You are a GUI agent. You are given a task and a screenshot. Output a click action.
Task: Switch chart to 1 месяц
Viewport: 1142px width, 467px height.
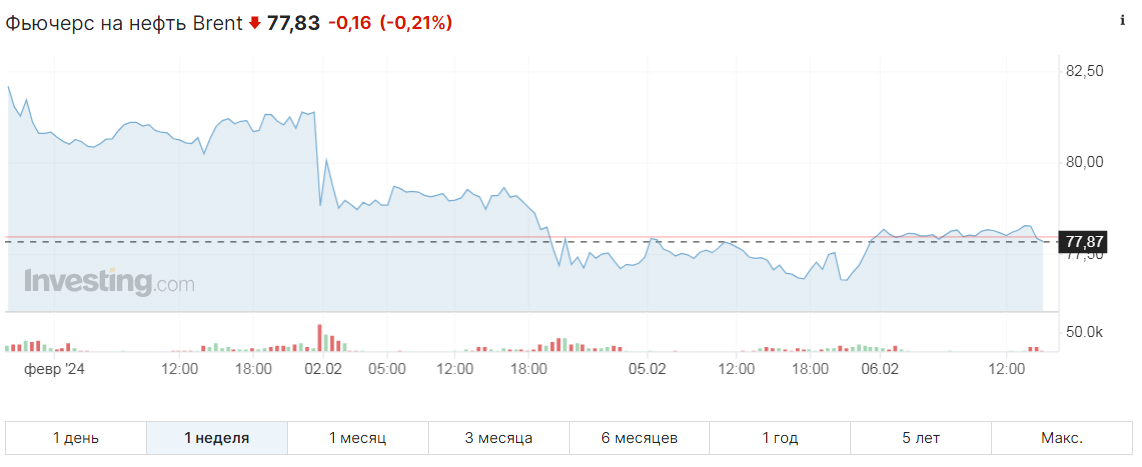tap(358, 439)
